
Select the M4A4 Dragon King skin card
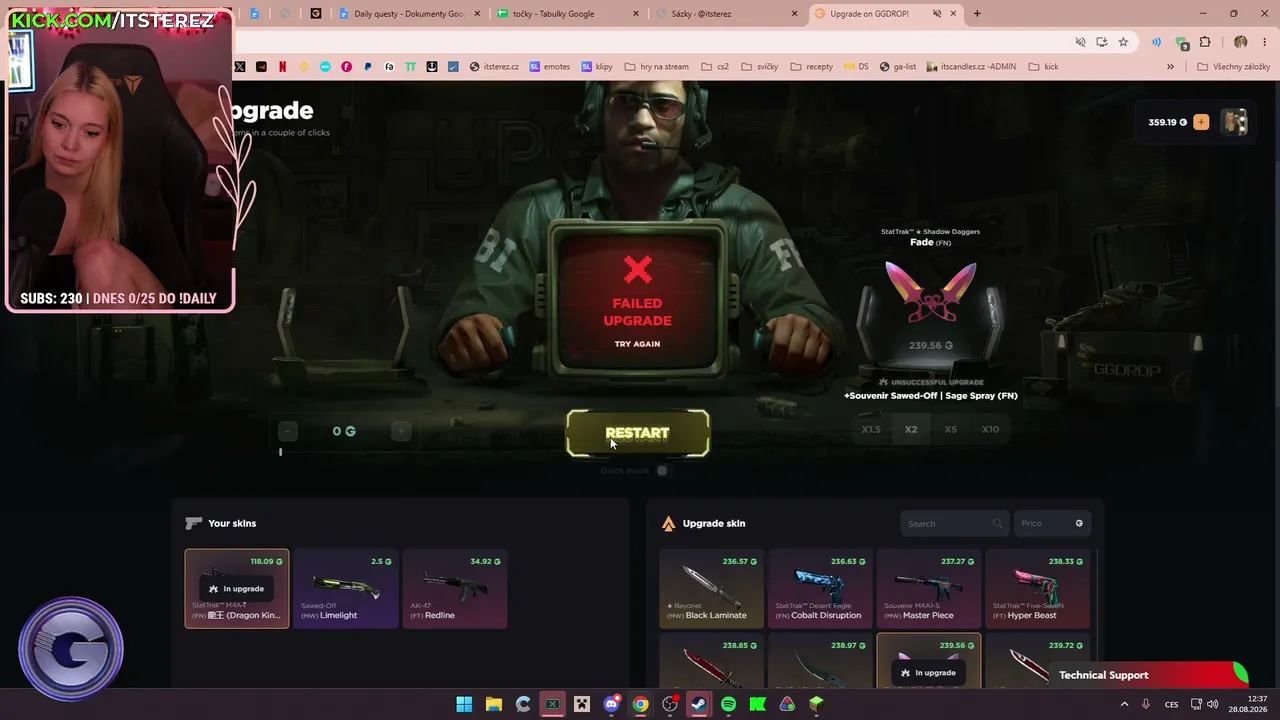[x=237, y=588]
